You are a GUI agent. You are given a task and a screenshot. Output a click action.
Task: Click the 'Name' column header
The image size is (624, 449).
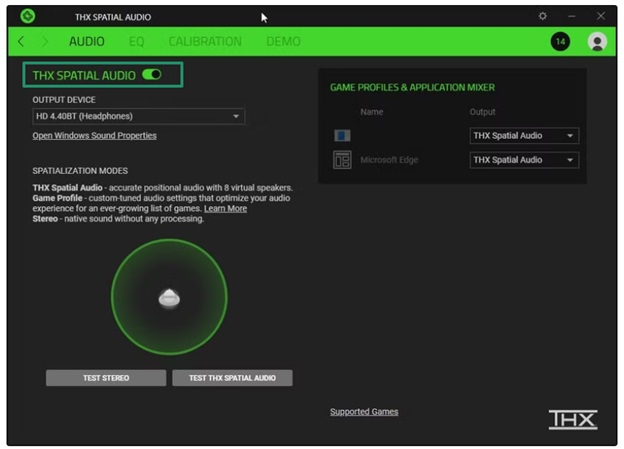point(372,112)
